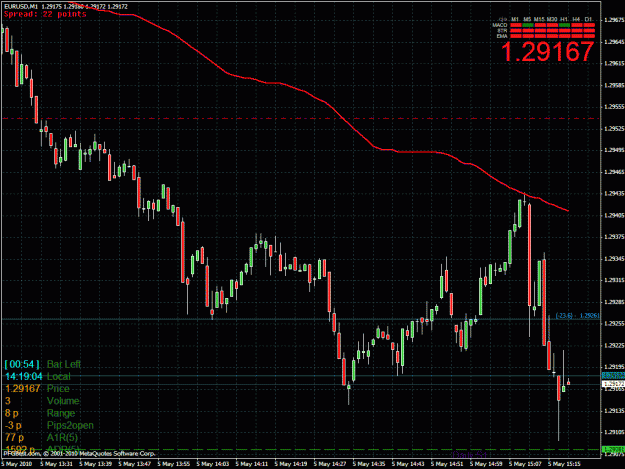
Task: Click the 1.29675 price axis label
Action: point(614,20)
